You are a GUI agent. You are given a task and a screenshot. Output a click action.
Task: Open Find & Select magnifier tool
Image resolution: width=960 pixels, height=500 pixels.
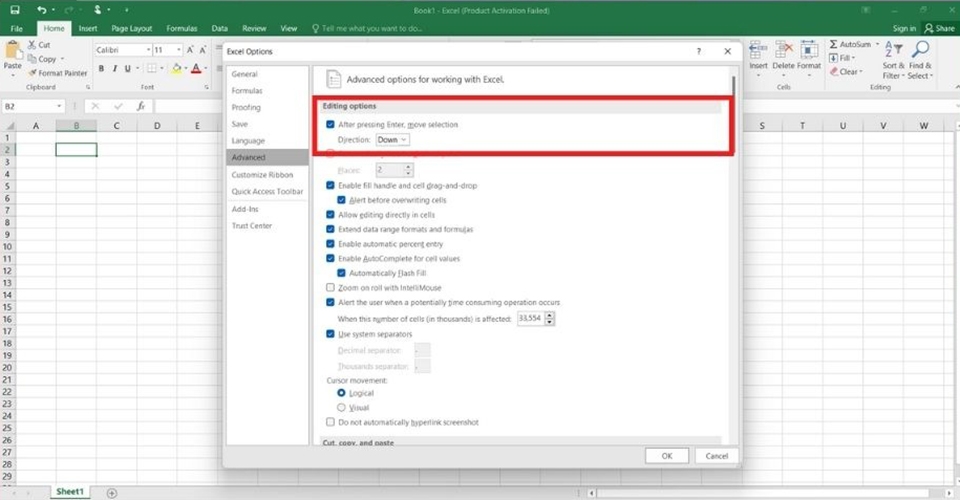coord(920,61)
